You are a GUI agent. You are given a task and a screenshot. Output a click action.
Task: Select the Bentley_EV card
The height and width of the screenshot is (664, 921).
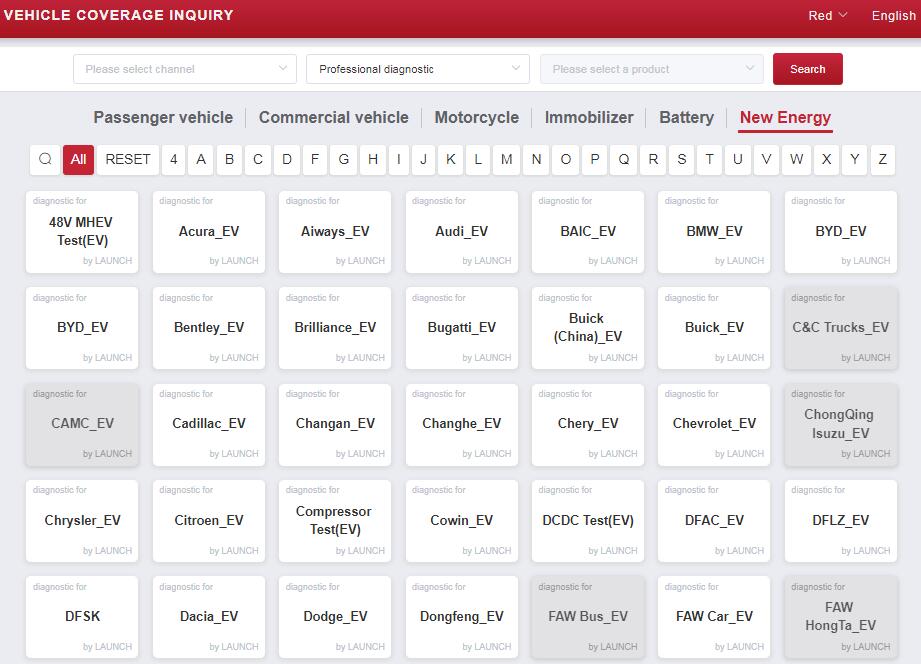coord(209,328)
